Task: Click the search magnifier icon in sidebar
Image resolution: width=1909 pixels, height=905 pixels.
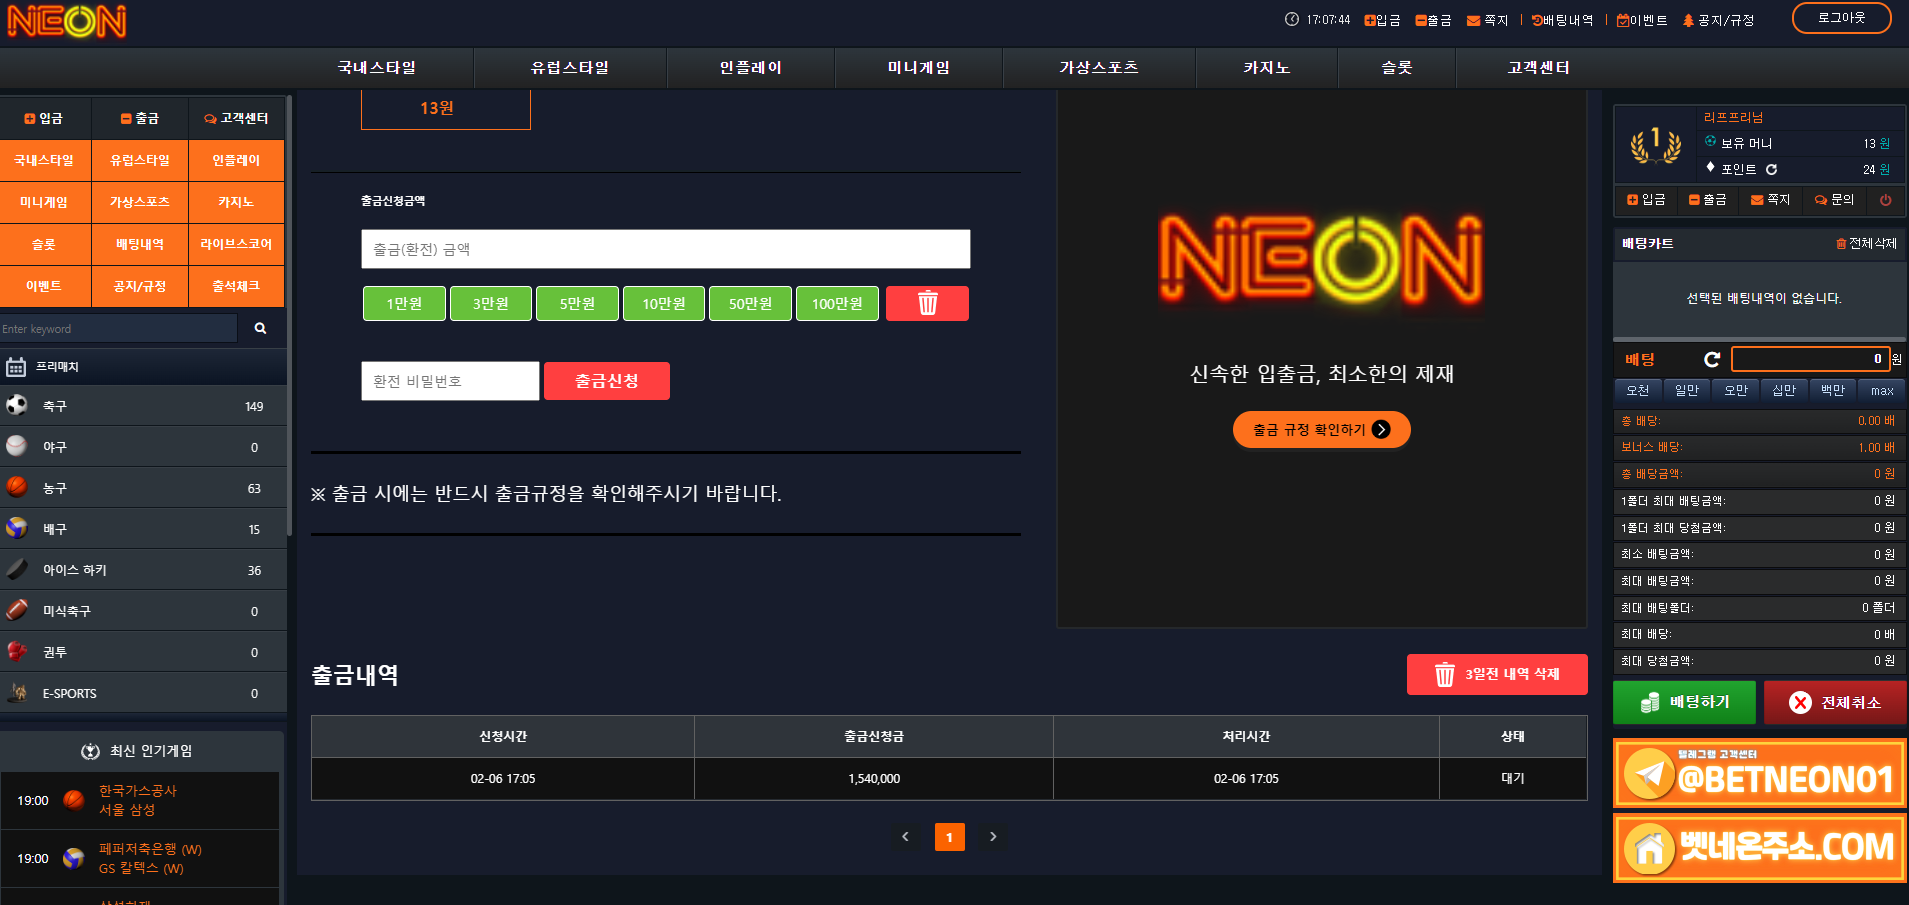Action: coord(260,328)
